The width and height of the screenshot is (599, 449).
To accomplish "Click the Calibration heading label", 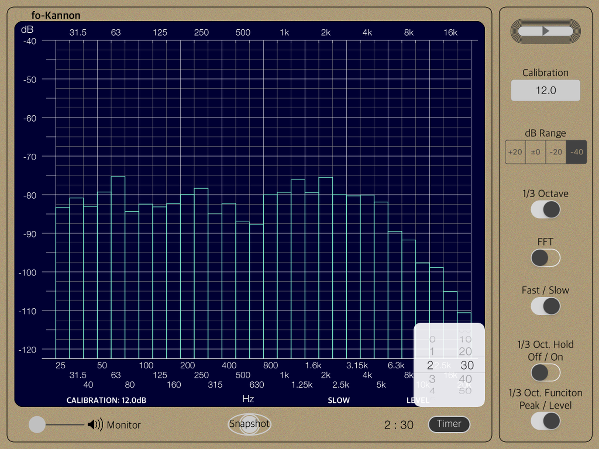I will click(546, 73).
